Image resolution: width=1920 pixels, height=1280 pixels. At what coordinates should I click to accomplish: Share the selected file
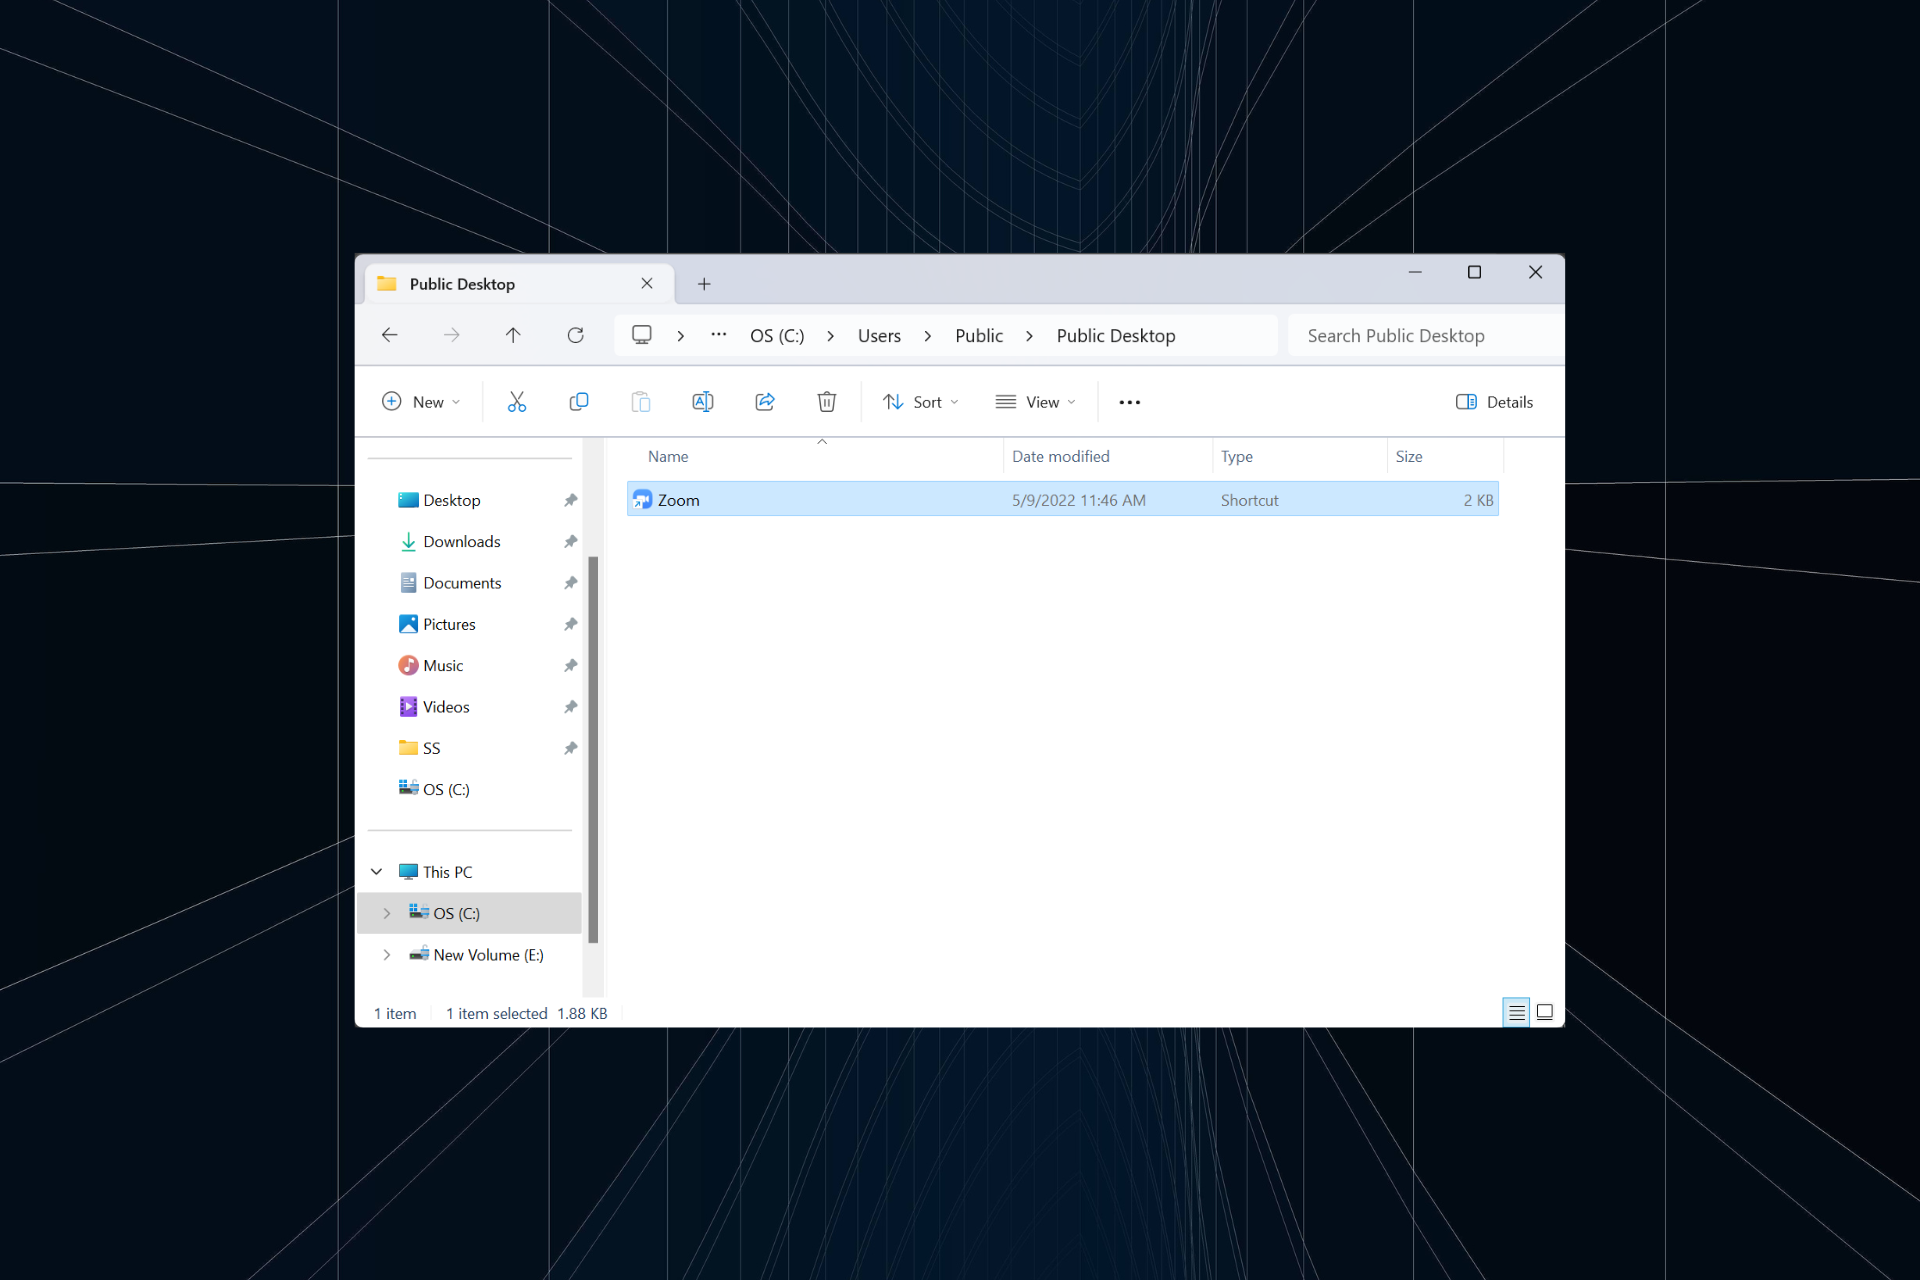[765, 402]
